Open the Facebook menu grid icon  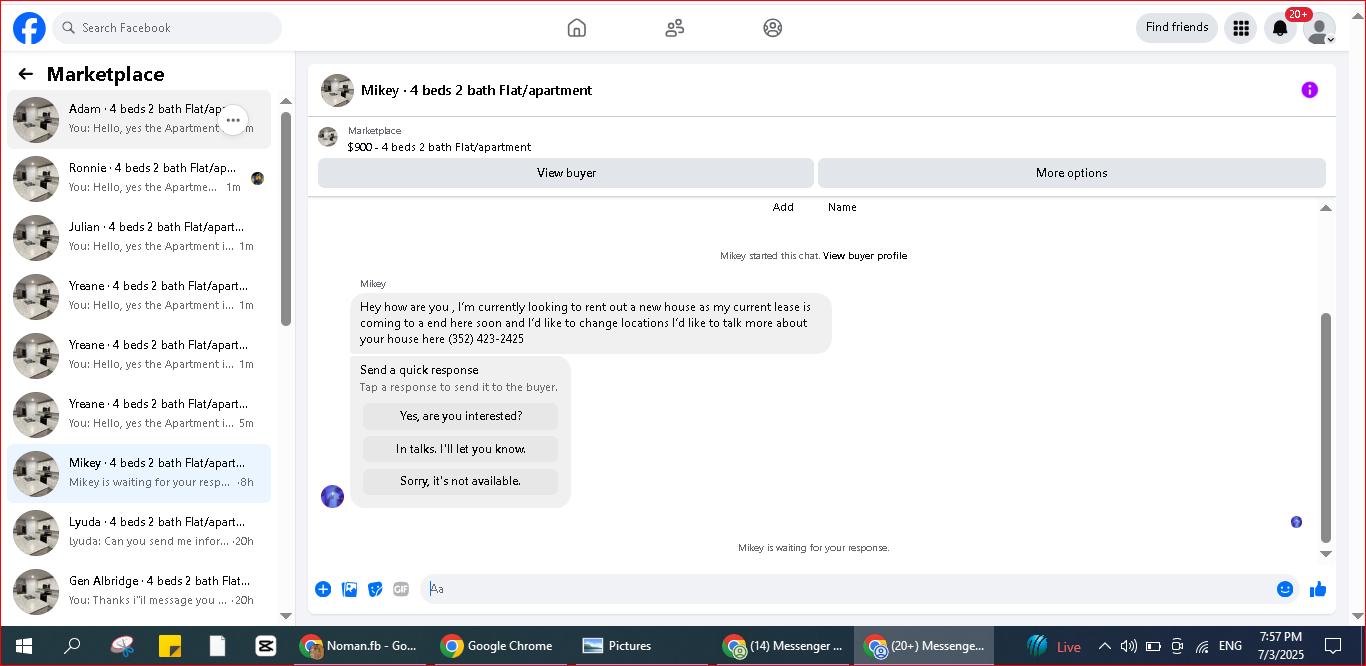point(1241,28)
